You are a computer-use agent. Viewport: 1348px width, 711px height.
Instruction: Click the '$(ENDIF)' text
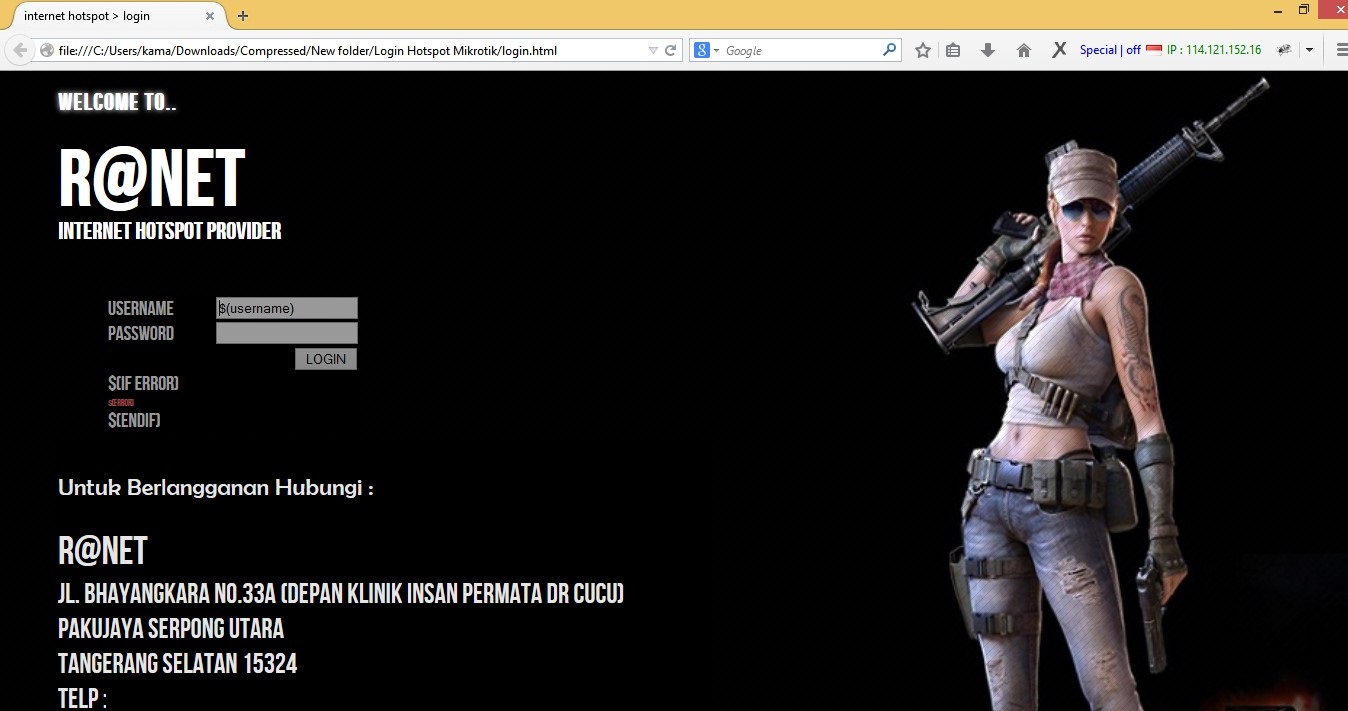click(x=134, y=421)
